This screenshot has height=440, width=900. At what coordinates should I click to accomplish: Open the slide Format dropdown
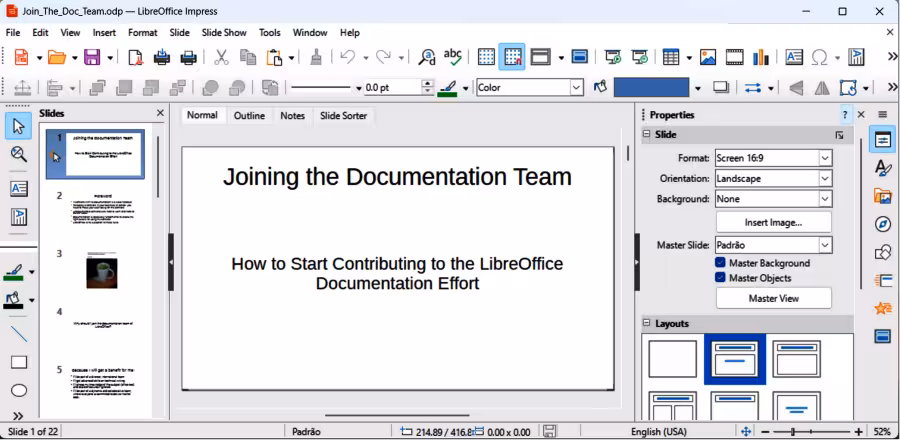coord(774,158)
